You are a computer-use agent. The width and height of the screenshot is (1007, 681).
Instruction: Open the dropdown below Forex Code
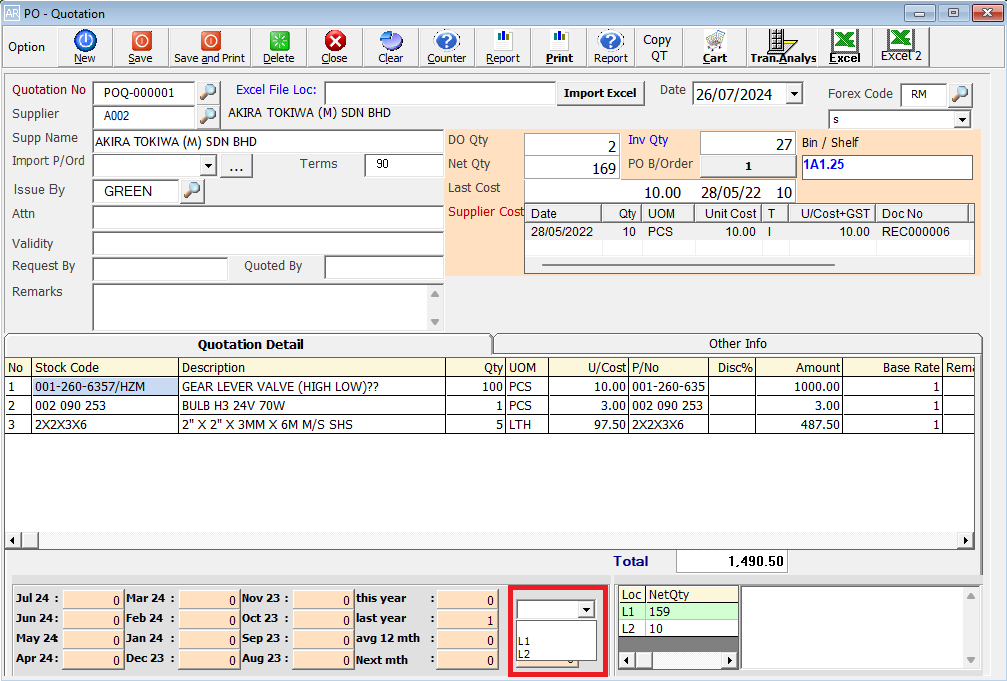[962, 119]
